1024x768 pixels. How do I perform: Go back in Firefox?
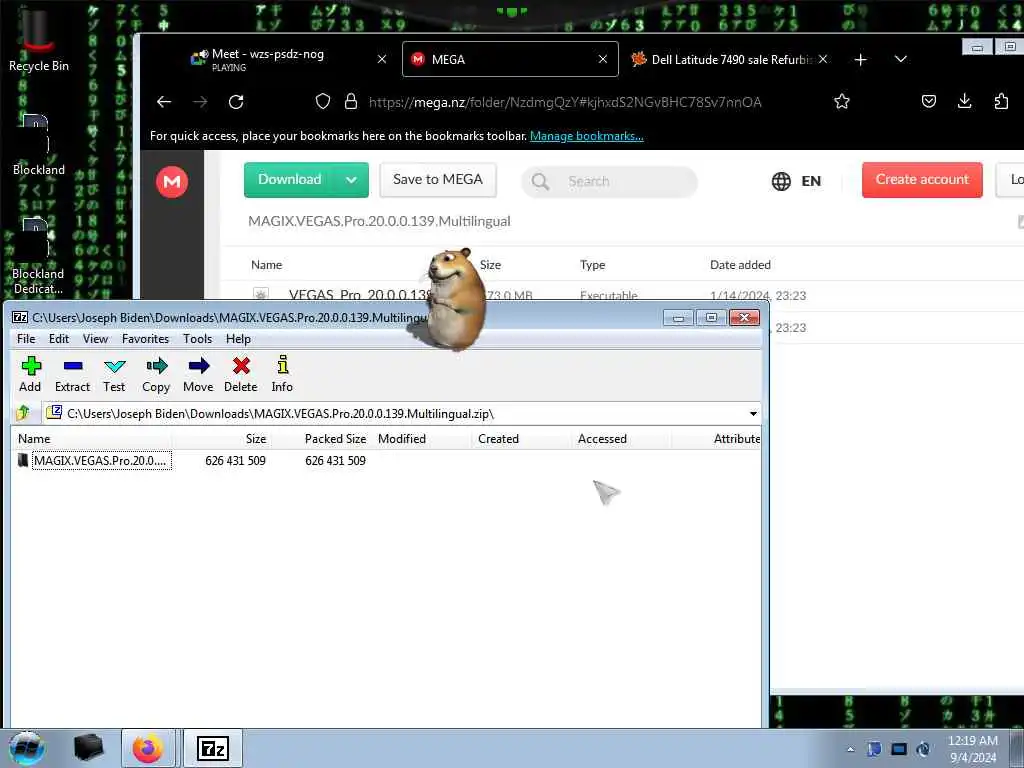pyautogui.click(x=164, y=102)
